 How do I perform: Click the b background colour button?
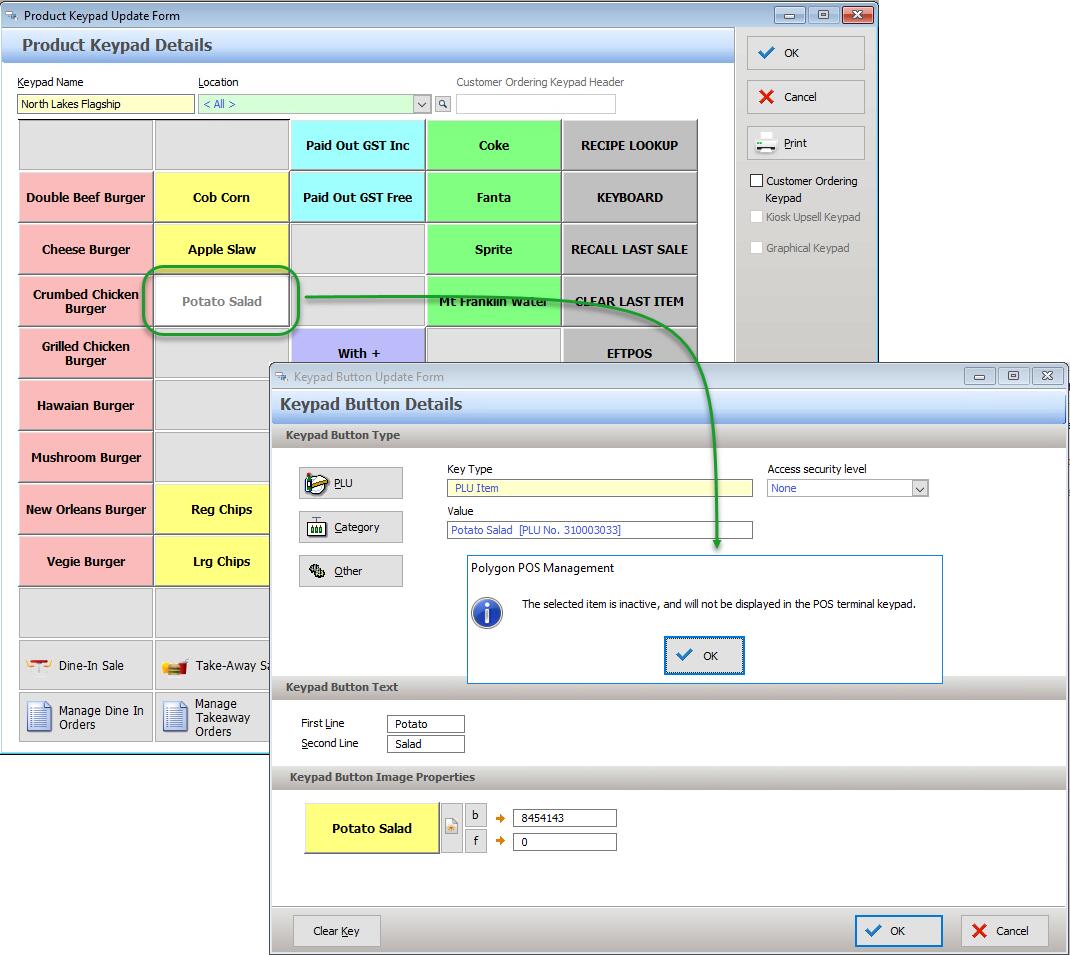(x=475, y=816)
